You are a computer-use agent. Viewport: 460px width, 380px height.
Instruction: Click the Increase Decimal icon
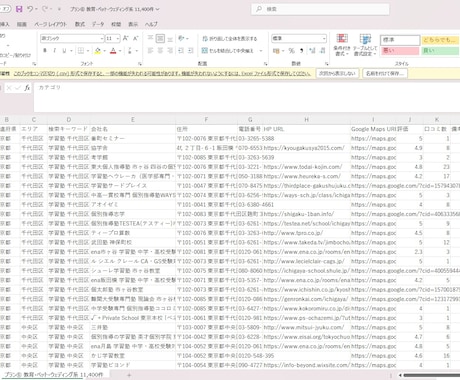[x=312, y=51]
